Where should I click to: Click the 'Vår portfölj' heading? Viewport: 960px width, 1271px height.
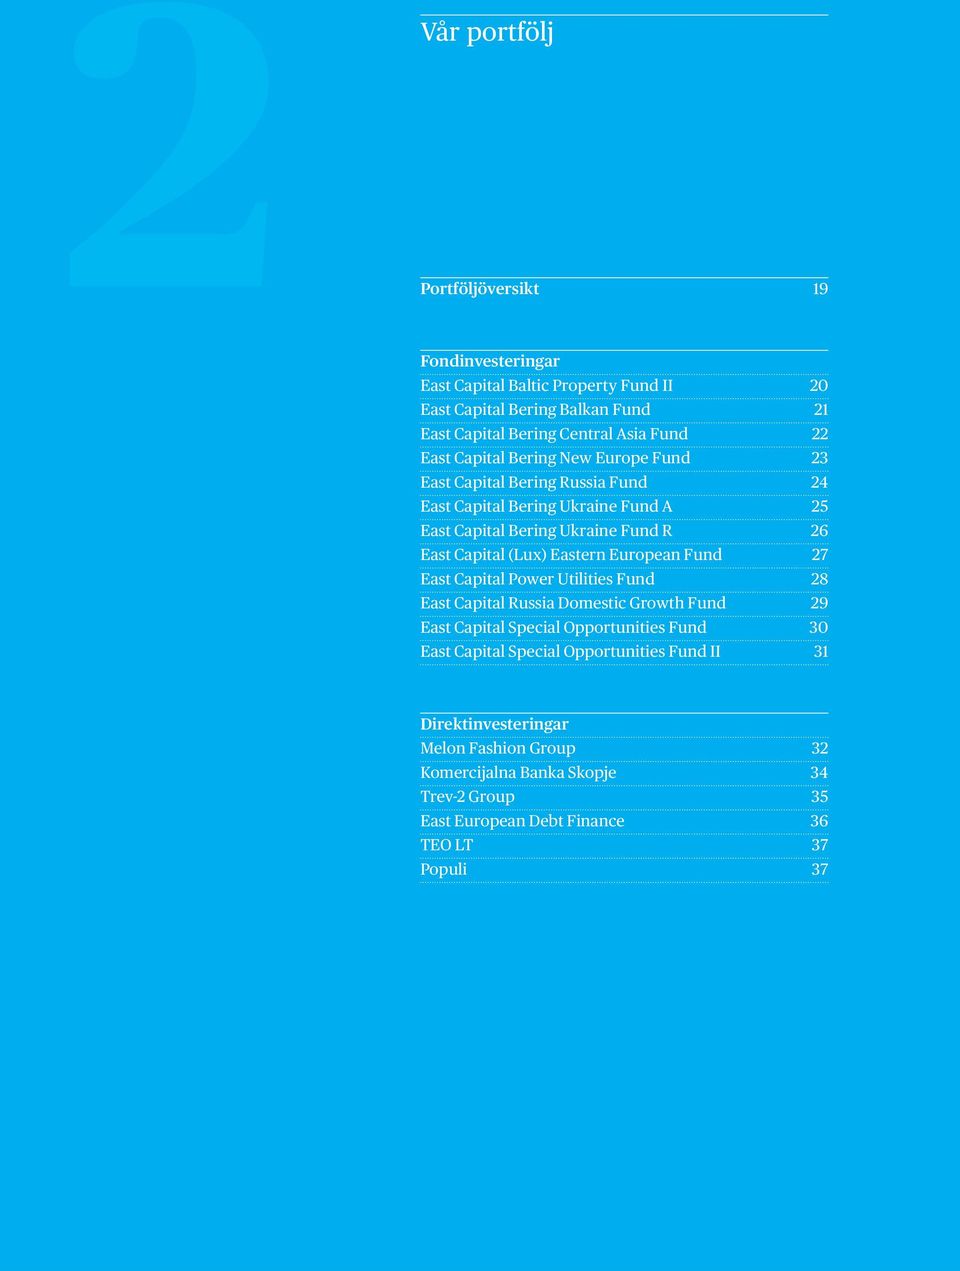487,33
